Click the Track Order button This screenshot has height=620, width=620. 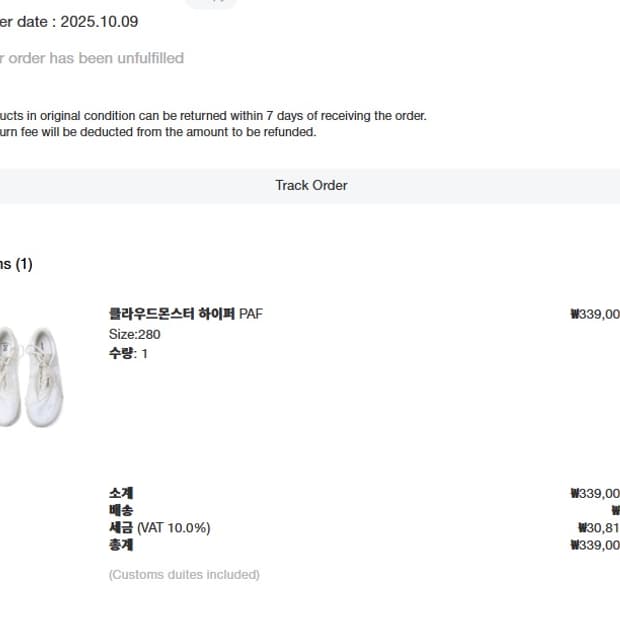(x=311, y=185)
